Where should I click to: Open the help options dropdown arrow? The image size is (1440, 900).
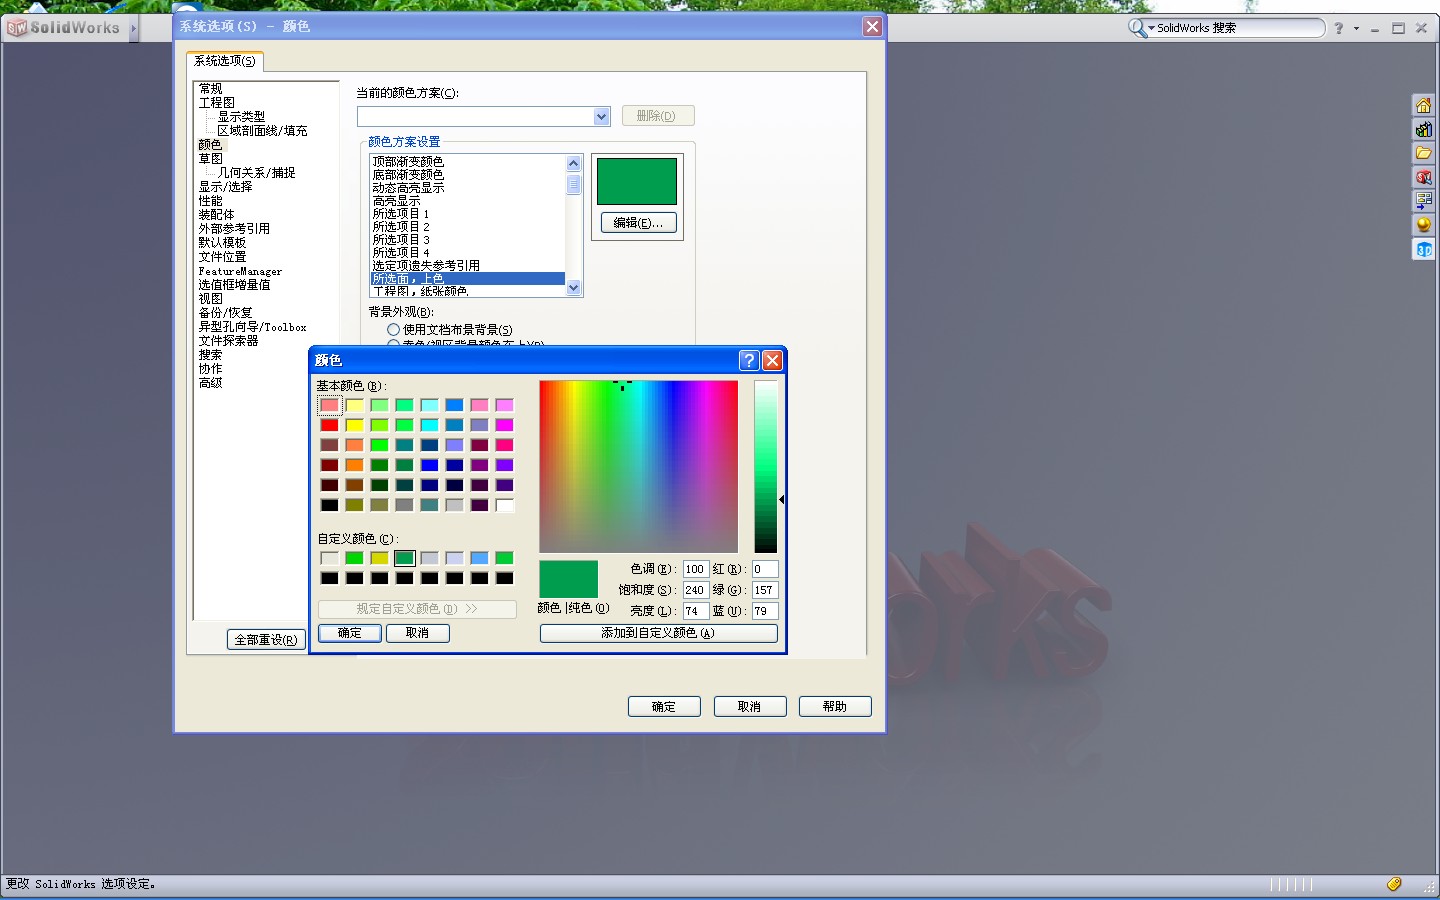click(x=1357, y=28)
